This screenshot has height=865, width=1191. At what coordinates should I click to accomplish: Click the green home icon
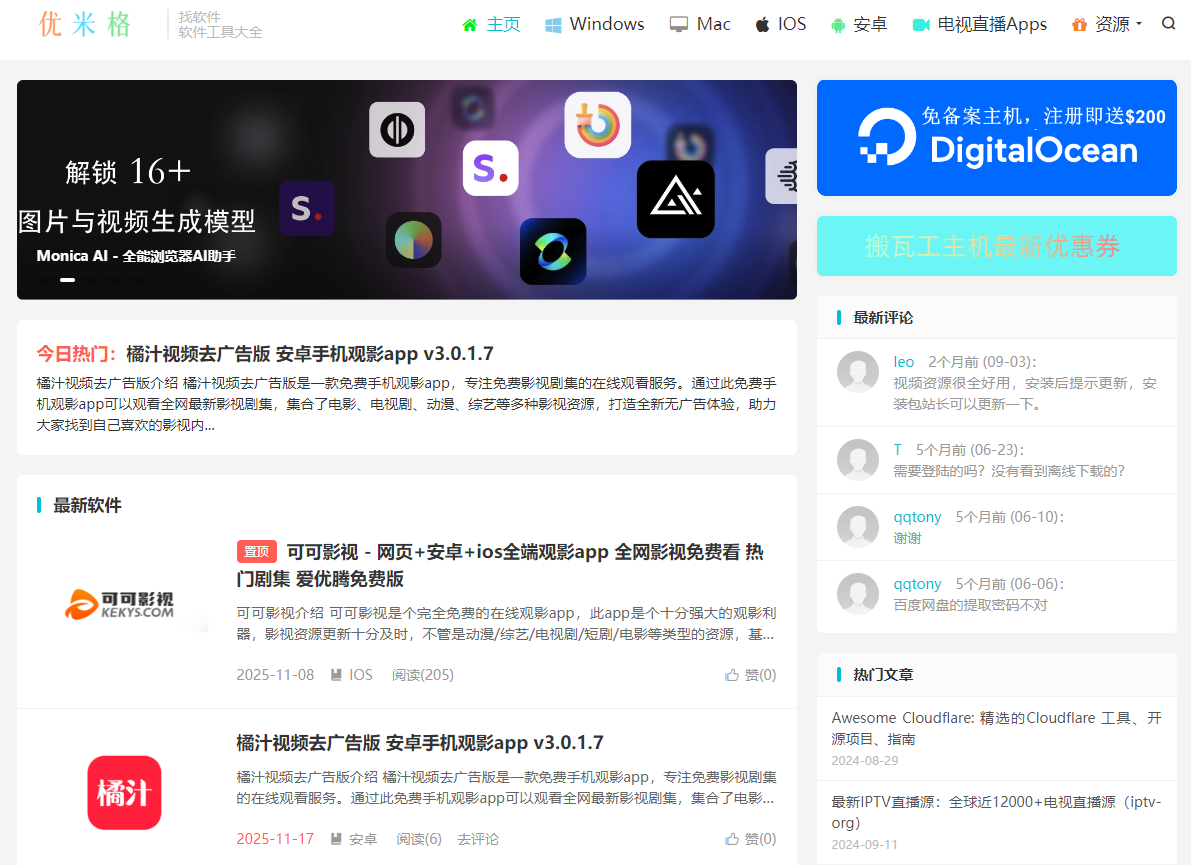[x=470, y=25]
